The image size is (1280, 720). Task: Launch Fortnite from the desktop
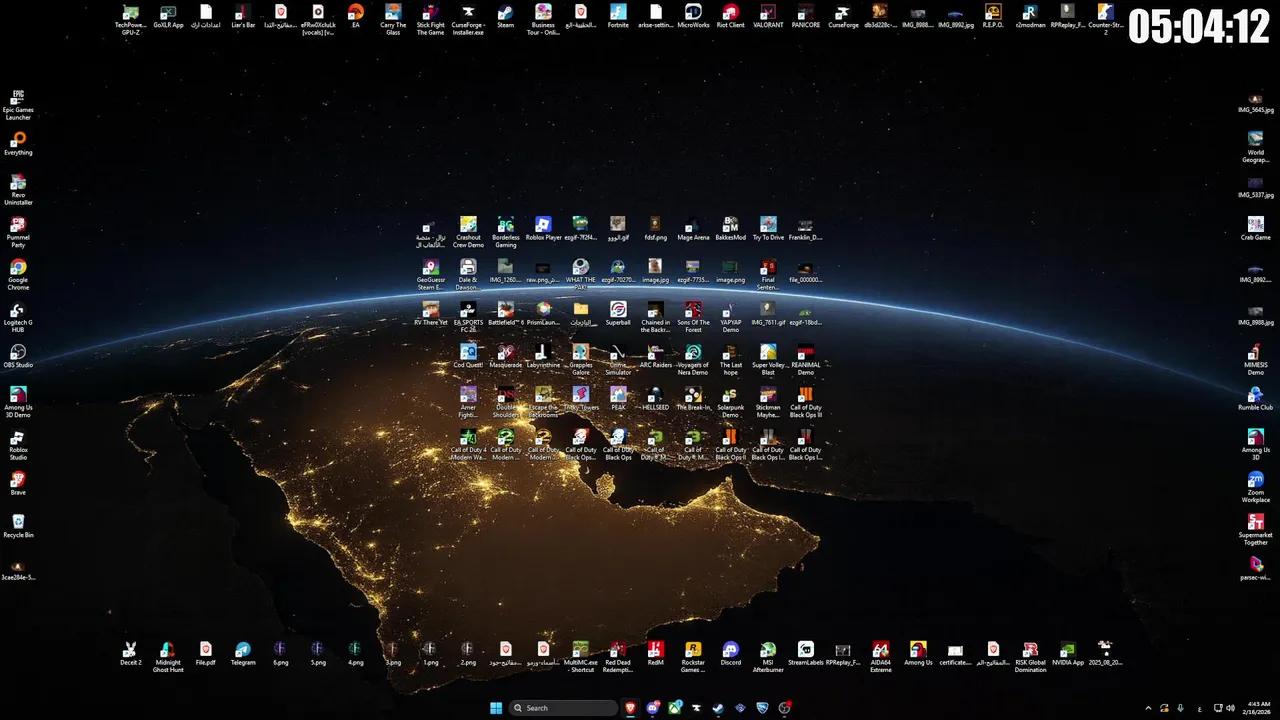pyautogui.click(x=618, y=17)
